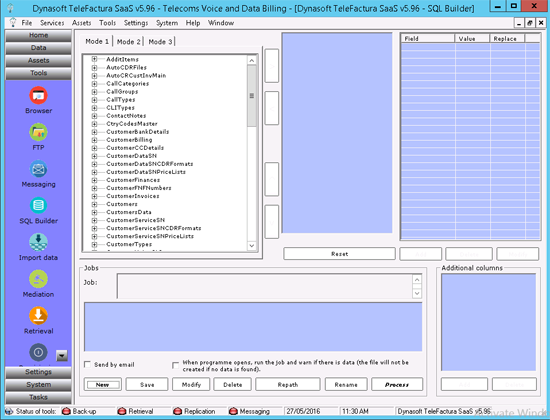Viewport: 550px width, 420px height.
Task: Open the System menu in menu bar
Action: coord(167,23)
